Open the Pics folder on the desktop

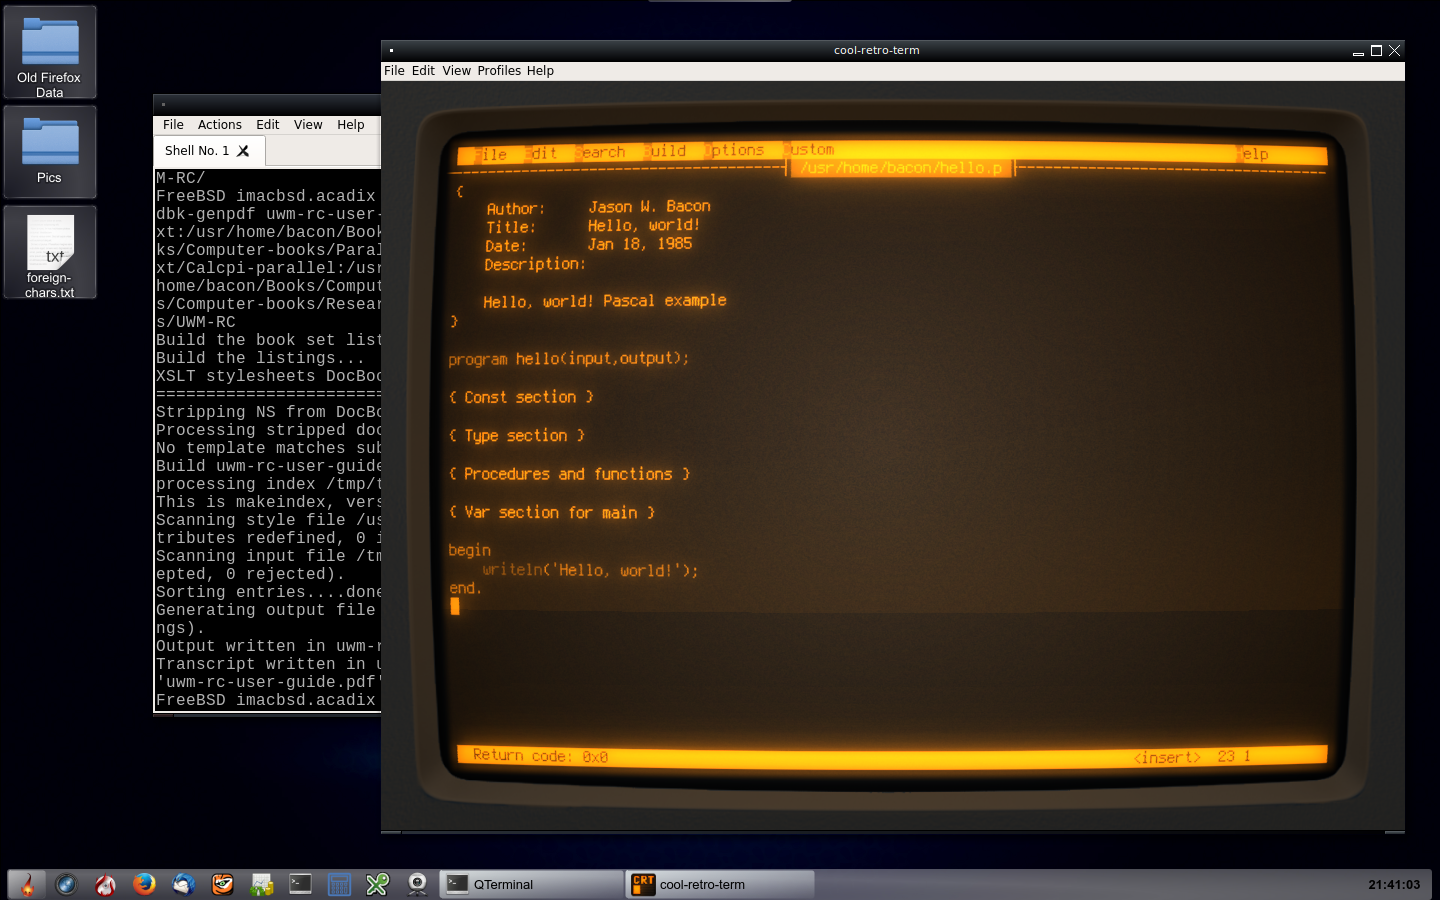pyautogui.click(x=50, y=151)
